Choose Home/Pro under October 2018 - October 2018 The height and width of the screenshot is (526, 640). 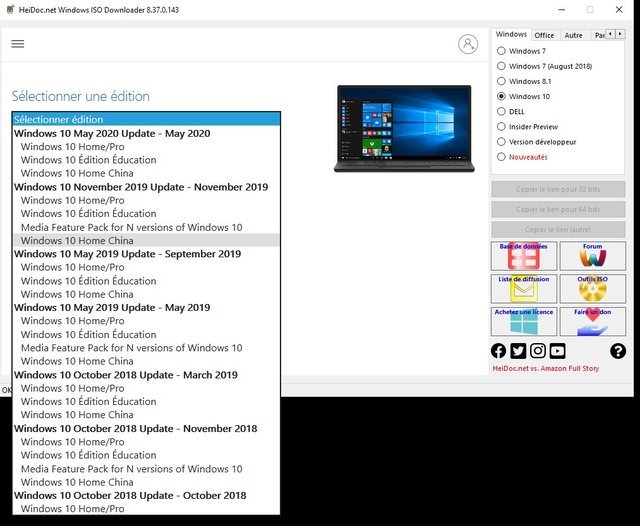click(147, 509)
